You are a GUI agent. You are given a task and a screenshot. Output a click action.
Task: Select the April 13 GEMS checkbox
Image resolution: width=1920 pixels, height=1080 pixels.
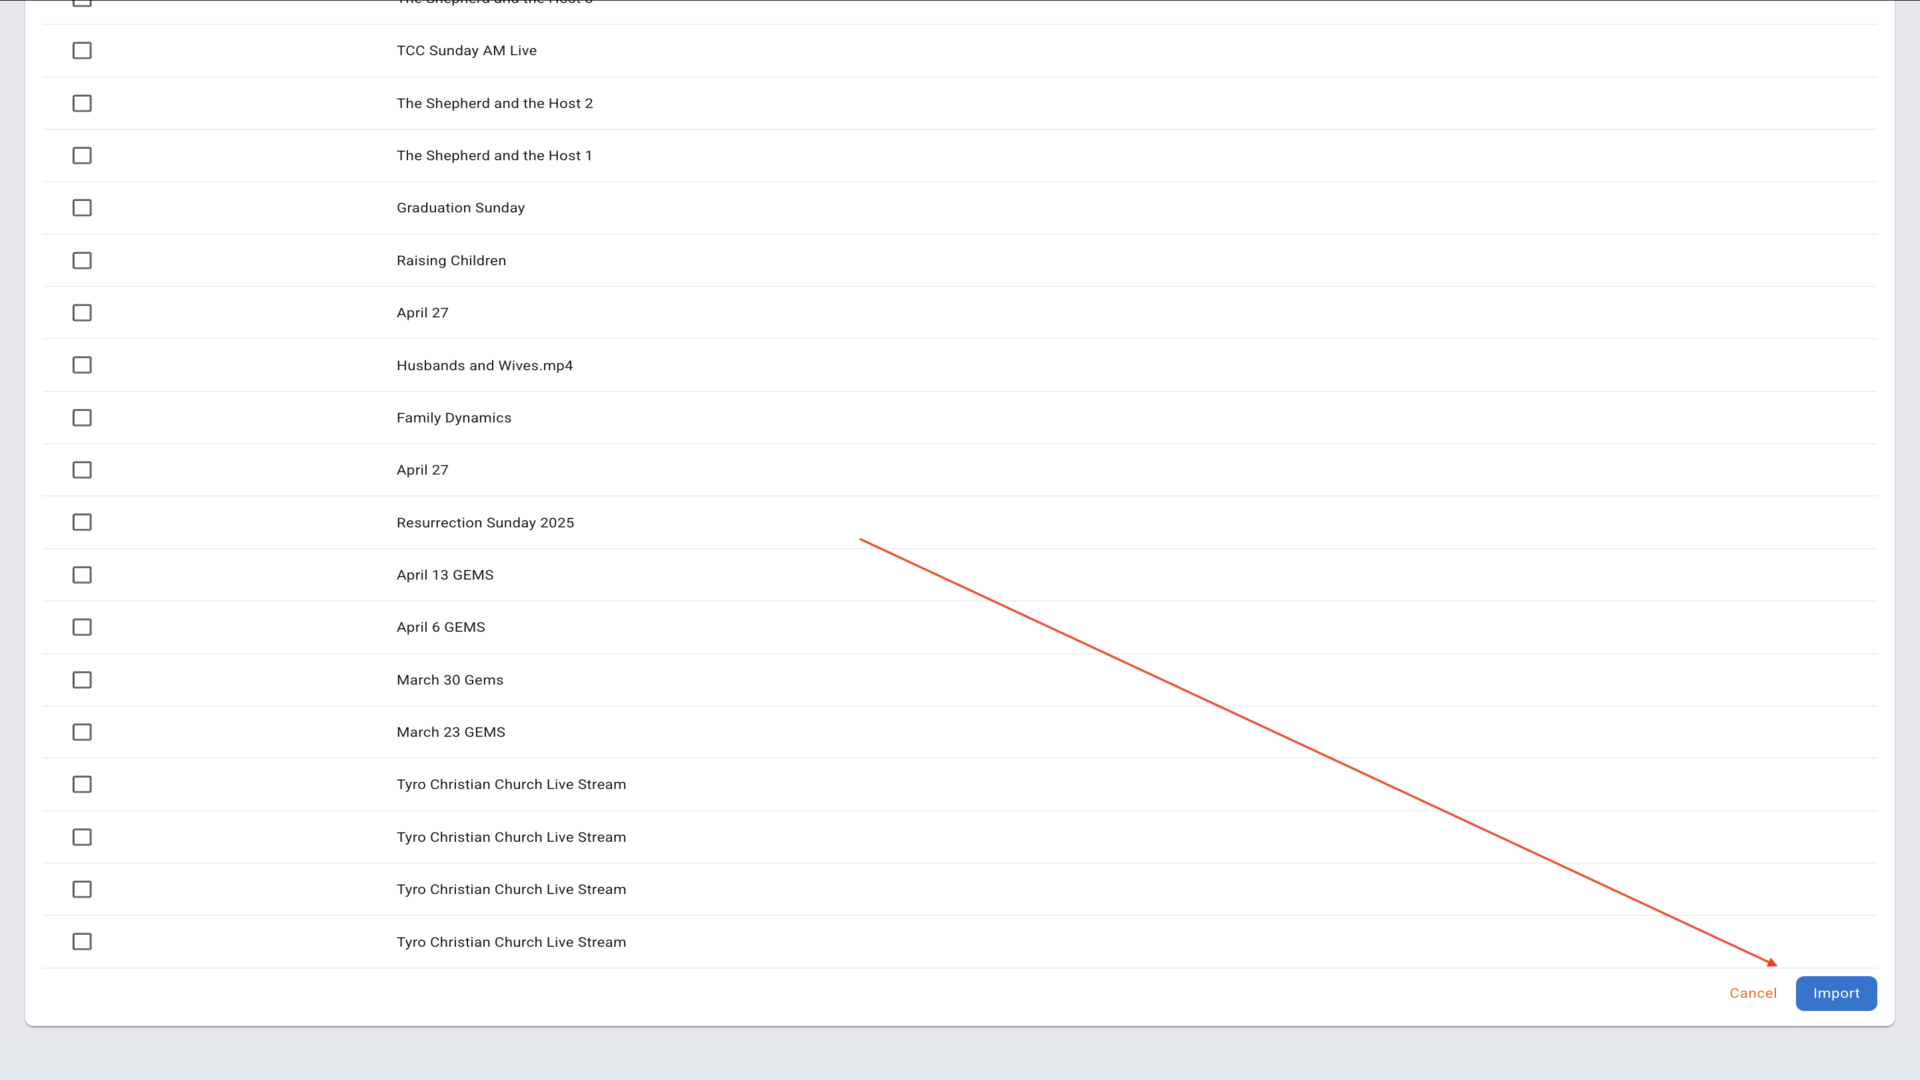(82, 575)
